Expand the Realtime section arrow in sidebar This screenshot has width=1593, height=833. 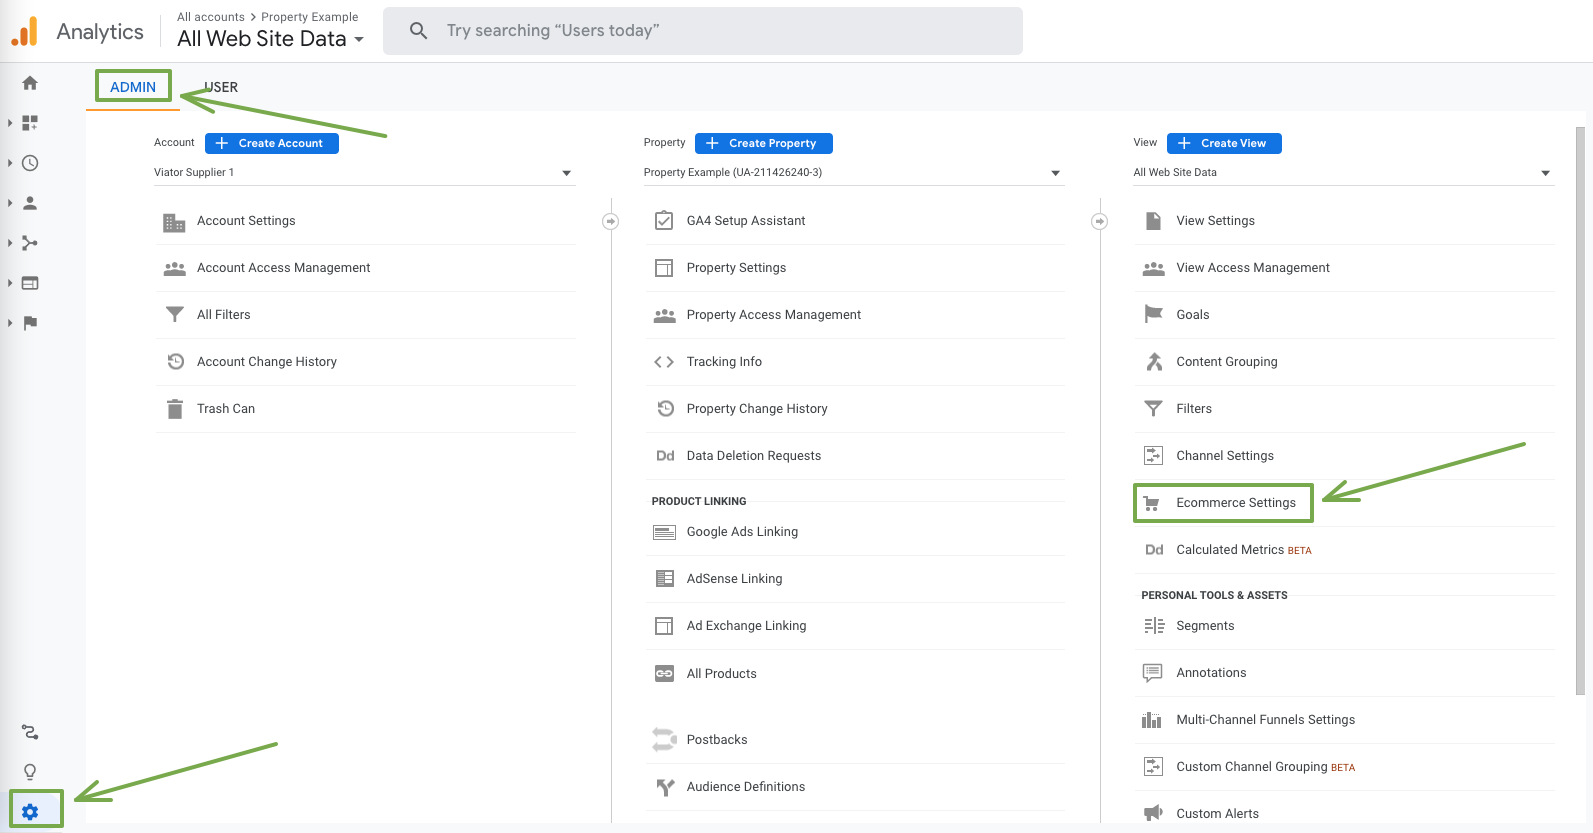[x=10, y=163]
